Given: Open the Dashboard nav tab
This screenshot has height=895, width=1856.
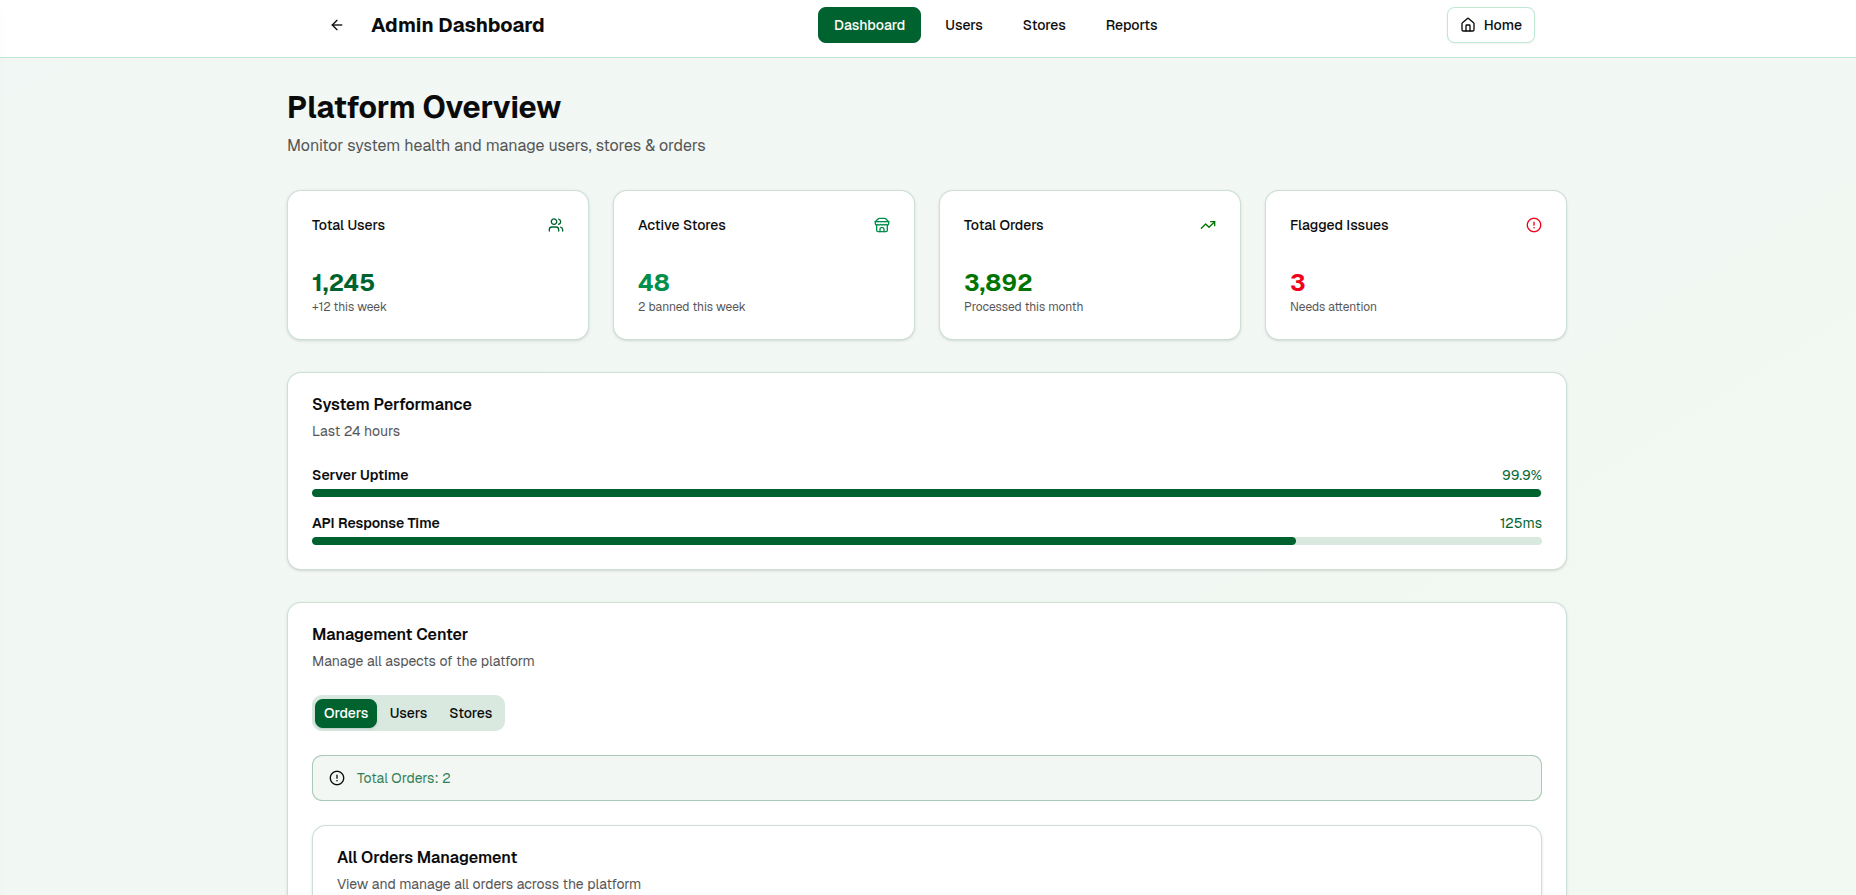Looking at the screenshot, I should click(x=869, y=25).
